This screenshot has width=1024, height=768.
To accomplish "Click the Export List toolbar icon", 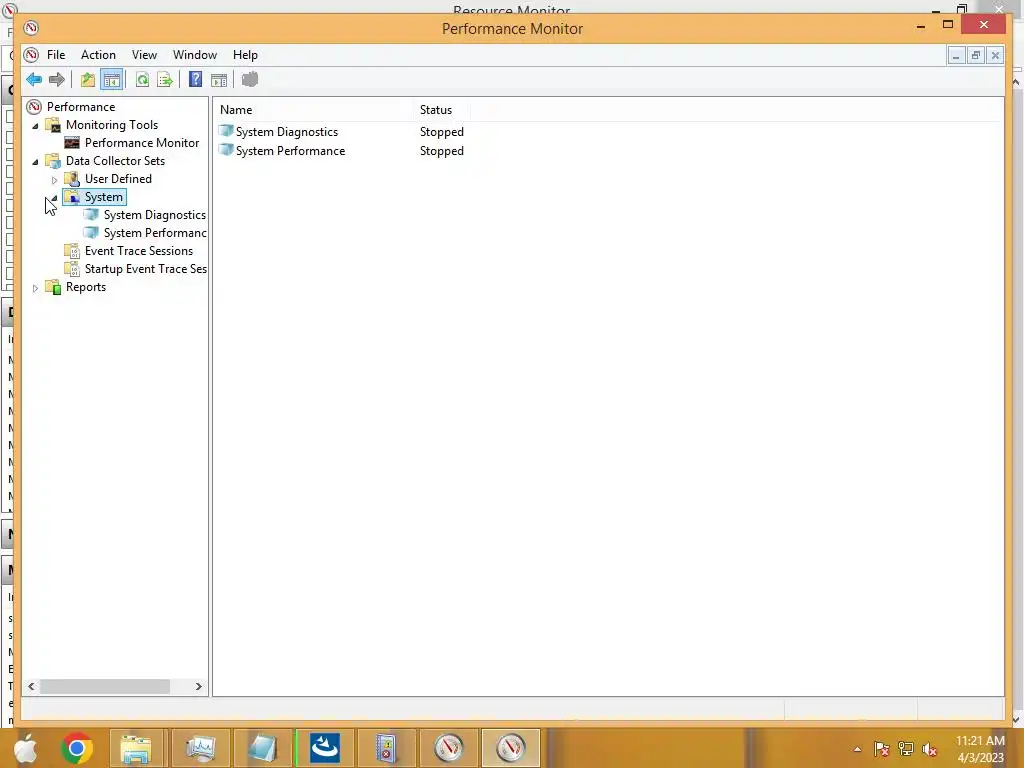I will point(165,80).
